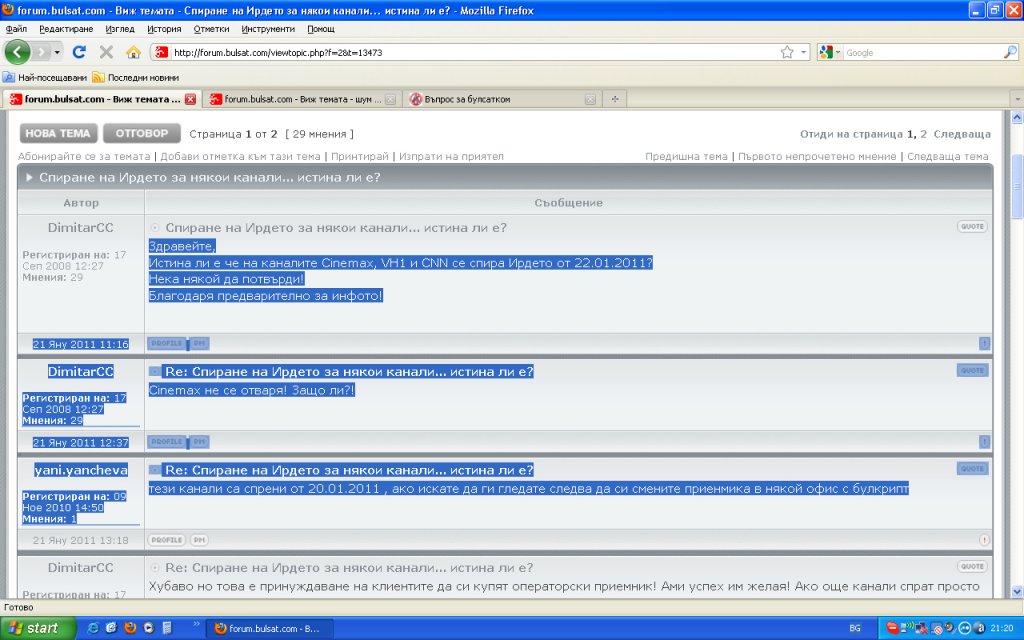Open PROFILE under the 11:16 post
This screenshot has width=1024, height=640.
(x=167, y=343)
